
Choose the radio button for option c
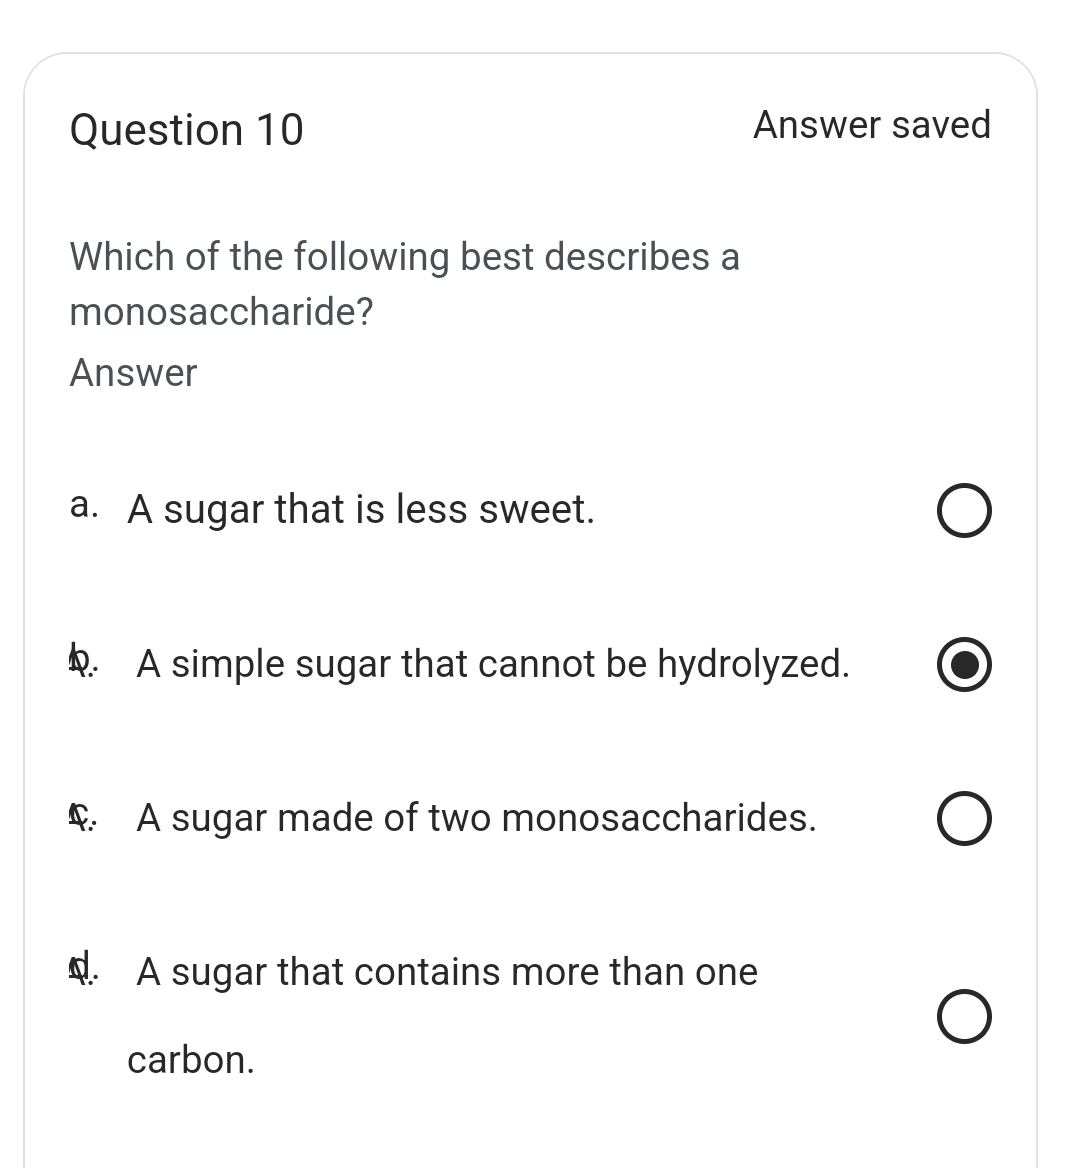pos(964,820)
